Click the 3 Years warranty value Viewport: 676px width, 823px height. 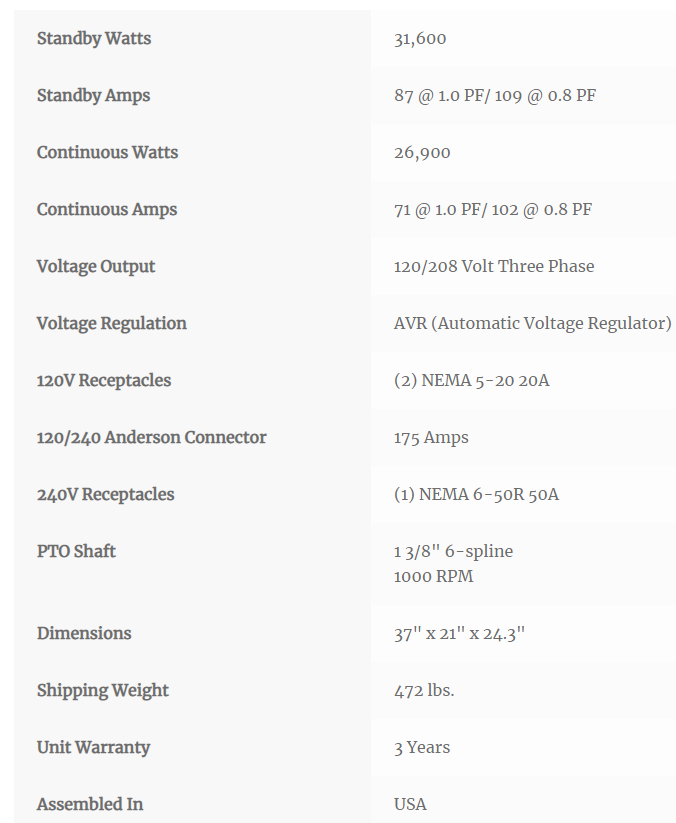tap(422, 747)
